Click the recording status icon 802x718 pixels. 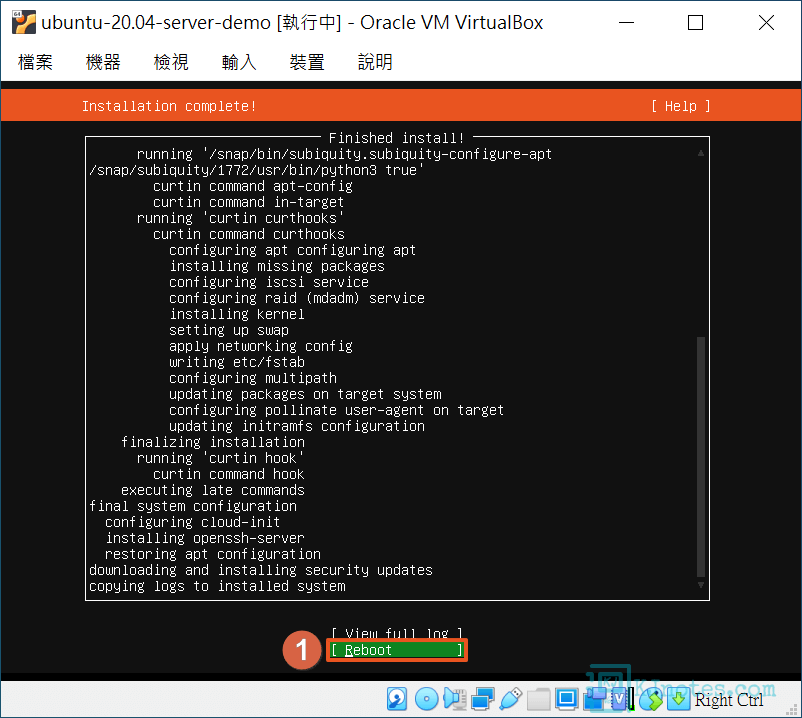click(594, 699)
